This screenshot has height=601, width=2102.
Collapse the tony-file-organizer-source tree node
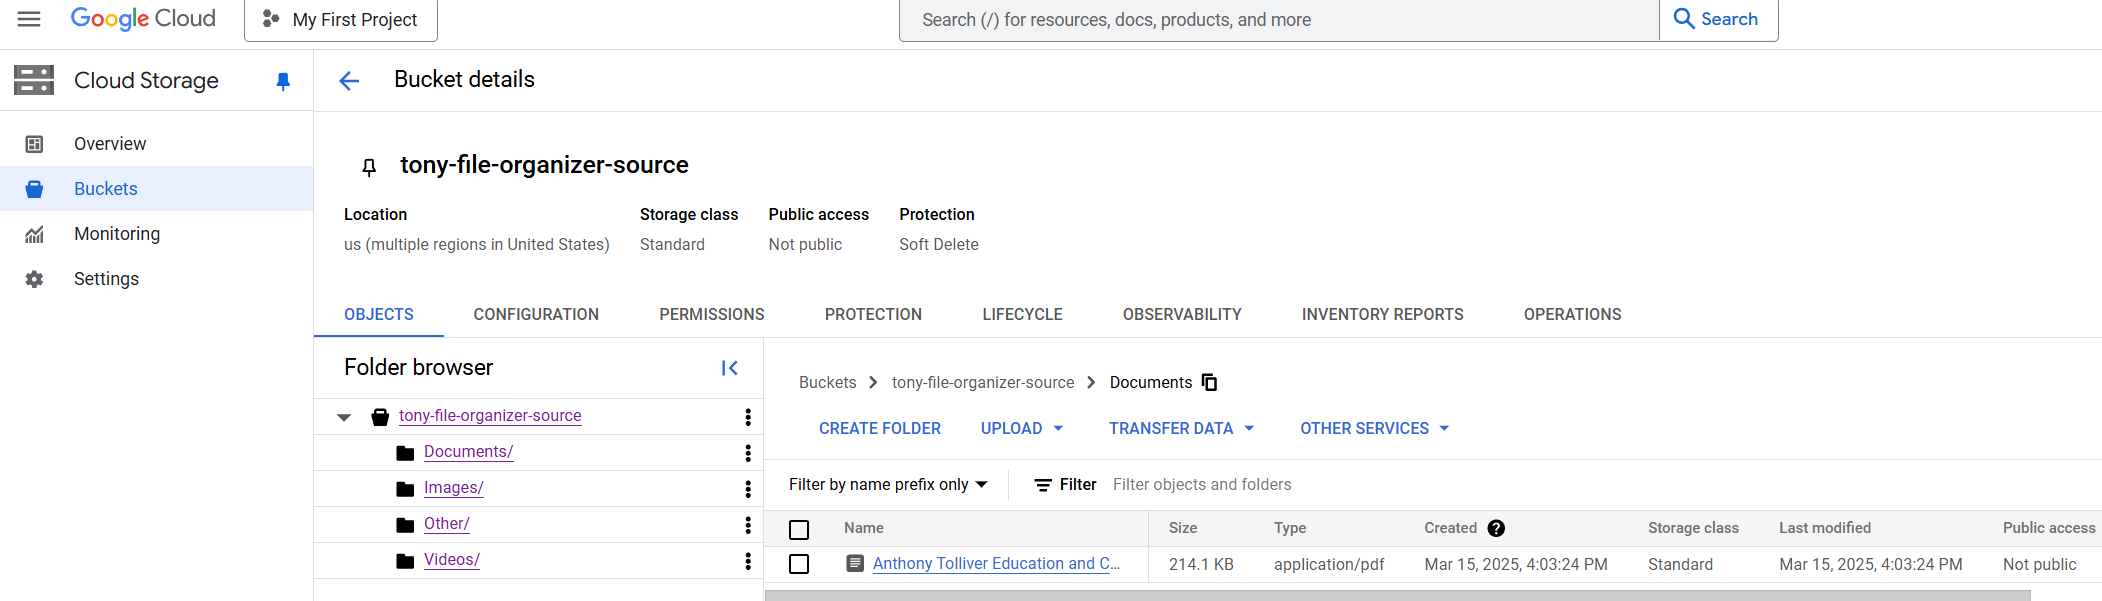344,417
